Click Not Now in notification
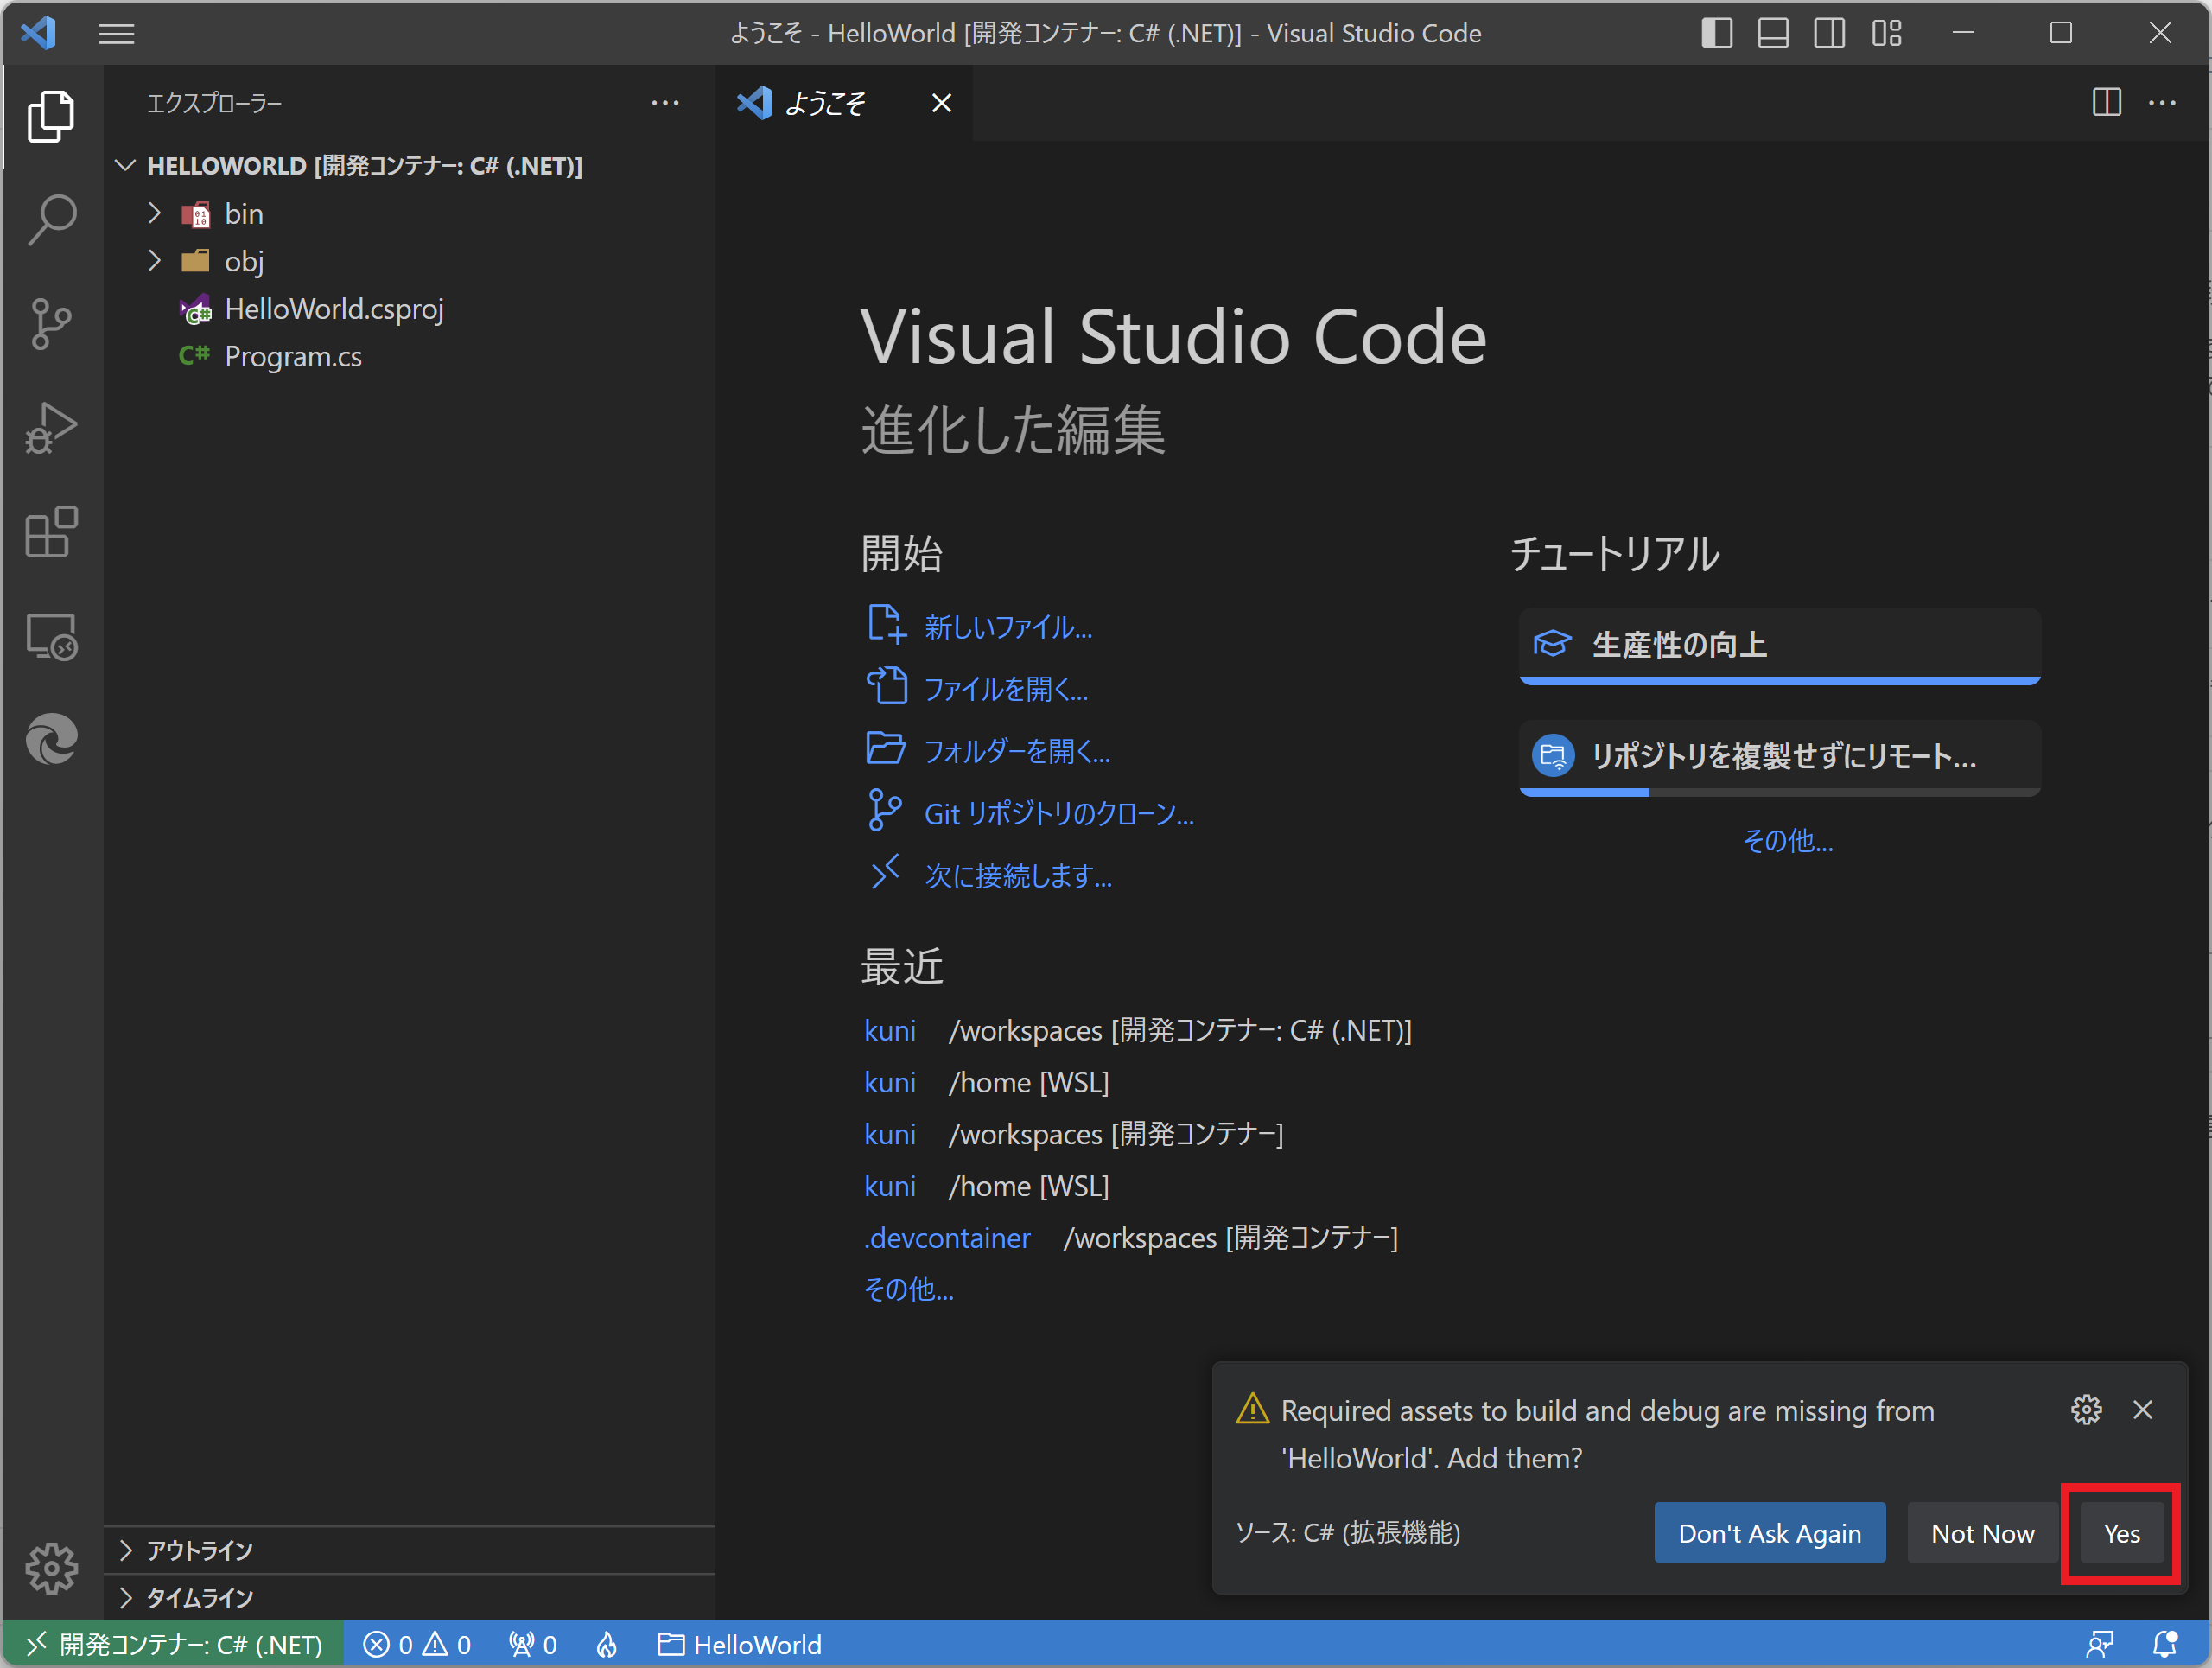This screenshot has height=1668, width=2212. tap(1982, 1533)
